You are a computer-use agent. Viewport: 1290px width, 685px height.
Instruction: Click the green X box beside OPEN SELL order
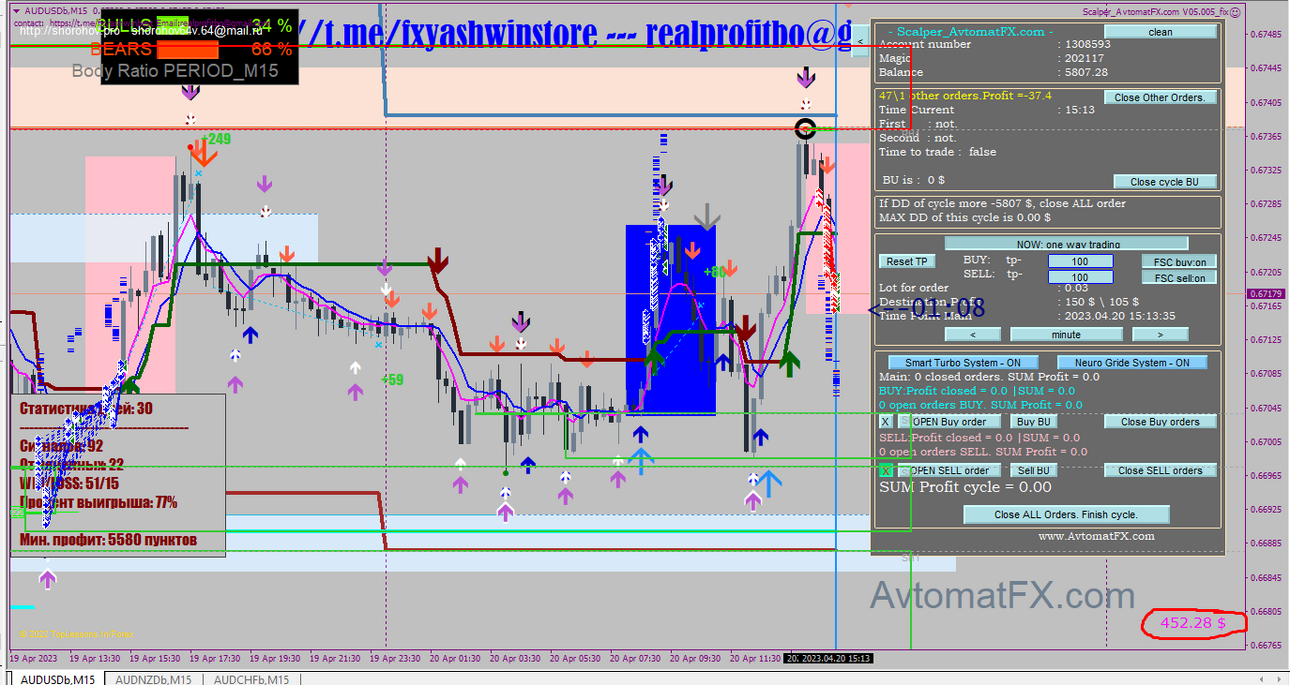click(885, 470)
